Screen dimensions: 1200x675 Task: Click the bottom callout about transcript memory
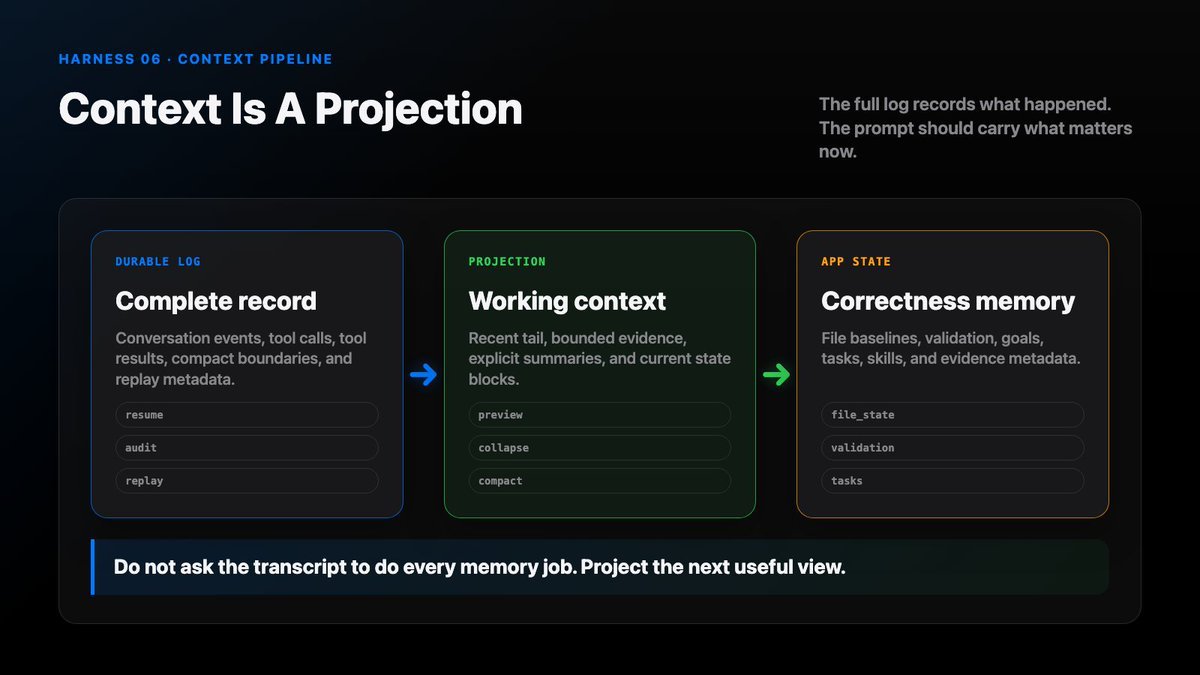pyautogui.click(x=600, y=567)
